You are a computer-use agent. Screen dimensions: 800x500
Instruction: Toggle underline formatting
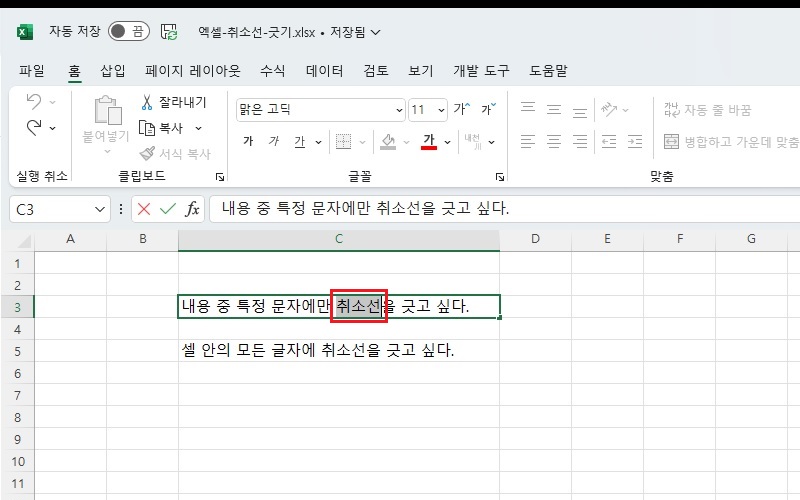[x=300, y=141]
